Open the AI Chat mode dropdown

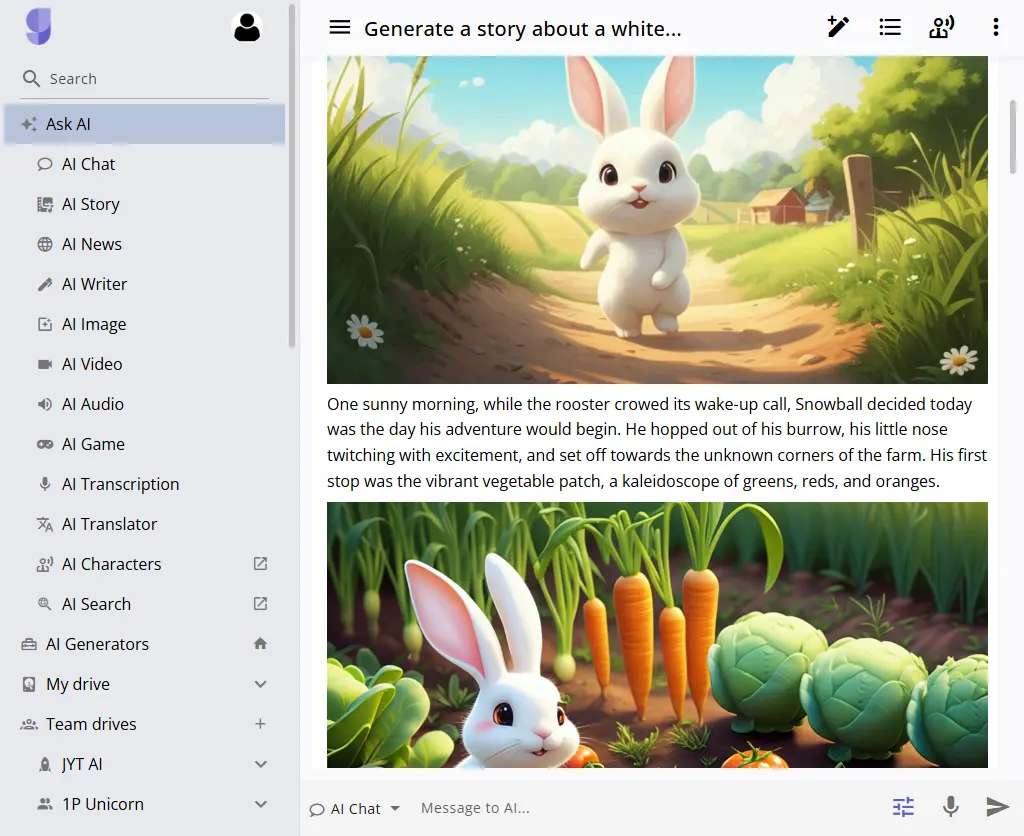[x=355, y=809]
